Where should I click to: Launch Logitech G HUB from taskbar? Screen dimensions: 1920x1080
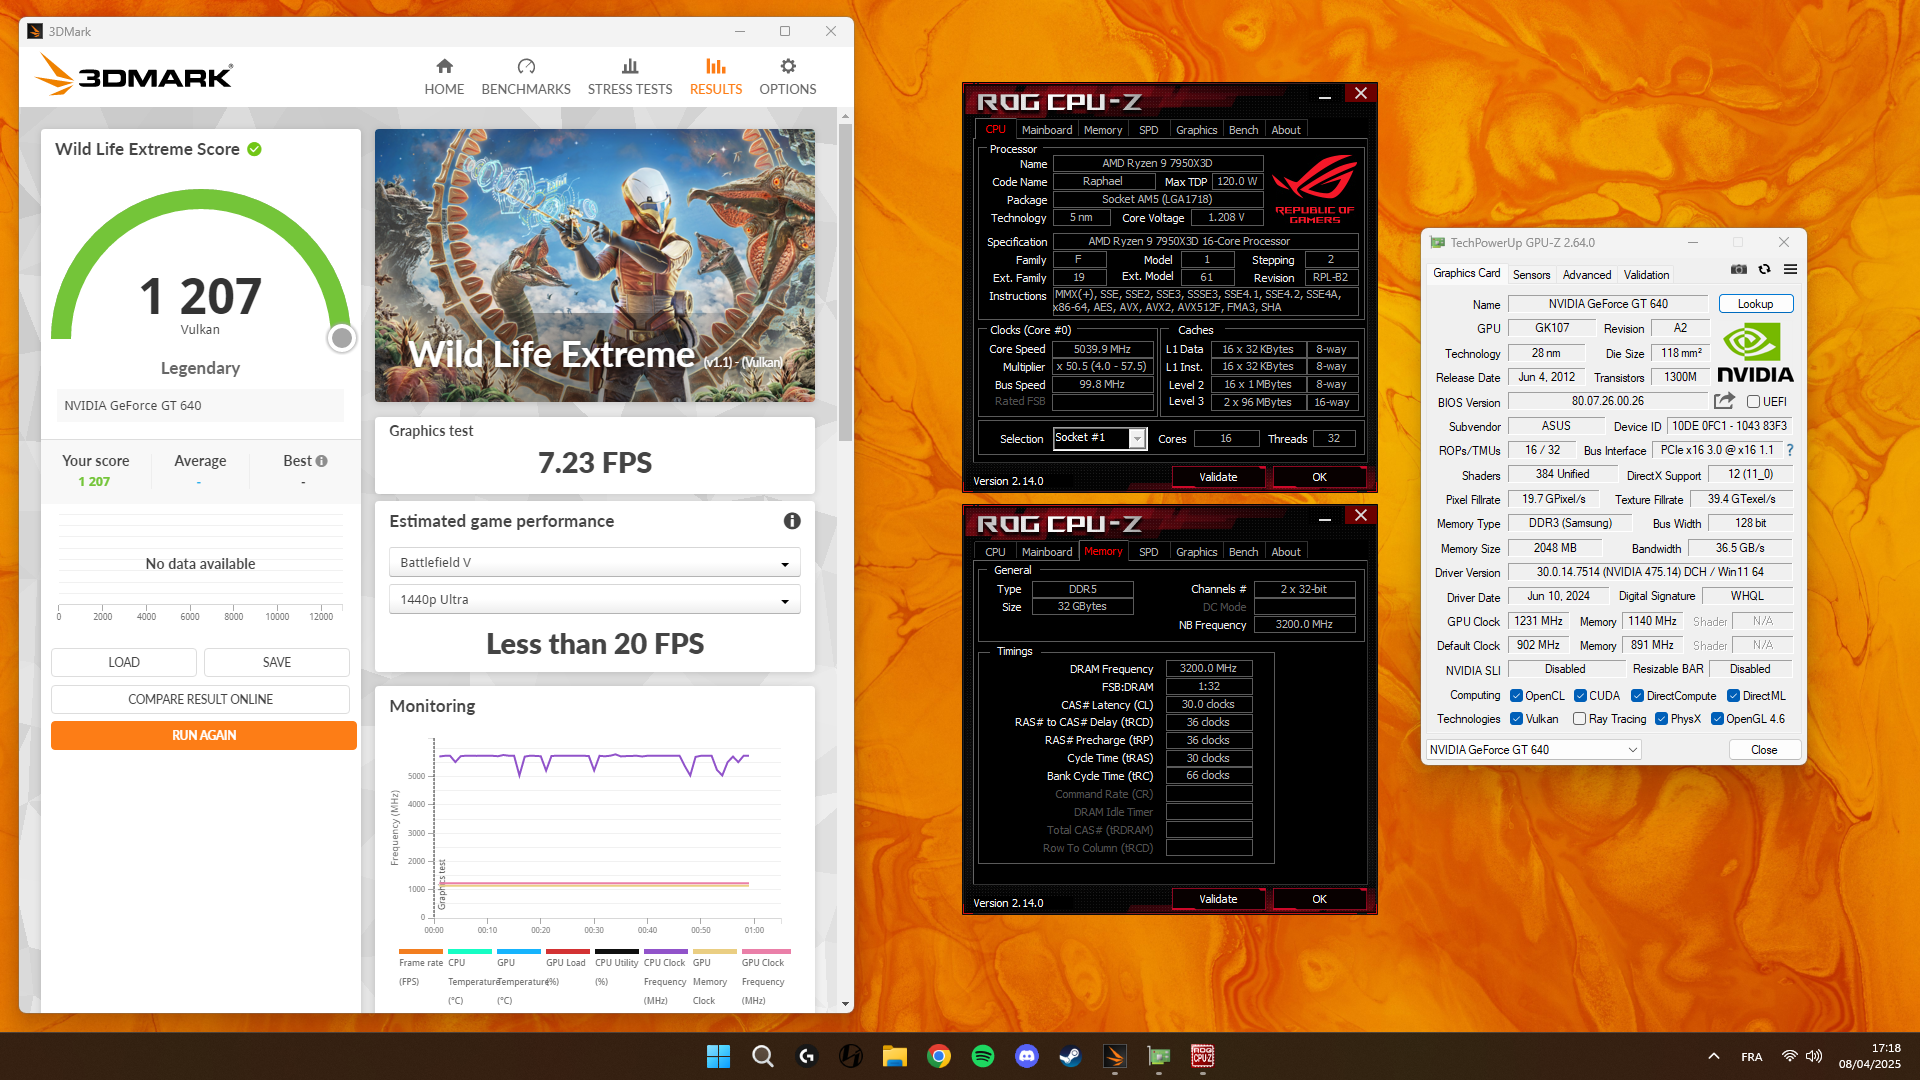[807, 1056]
